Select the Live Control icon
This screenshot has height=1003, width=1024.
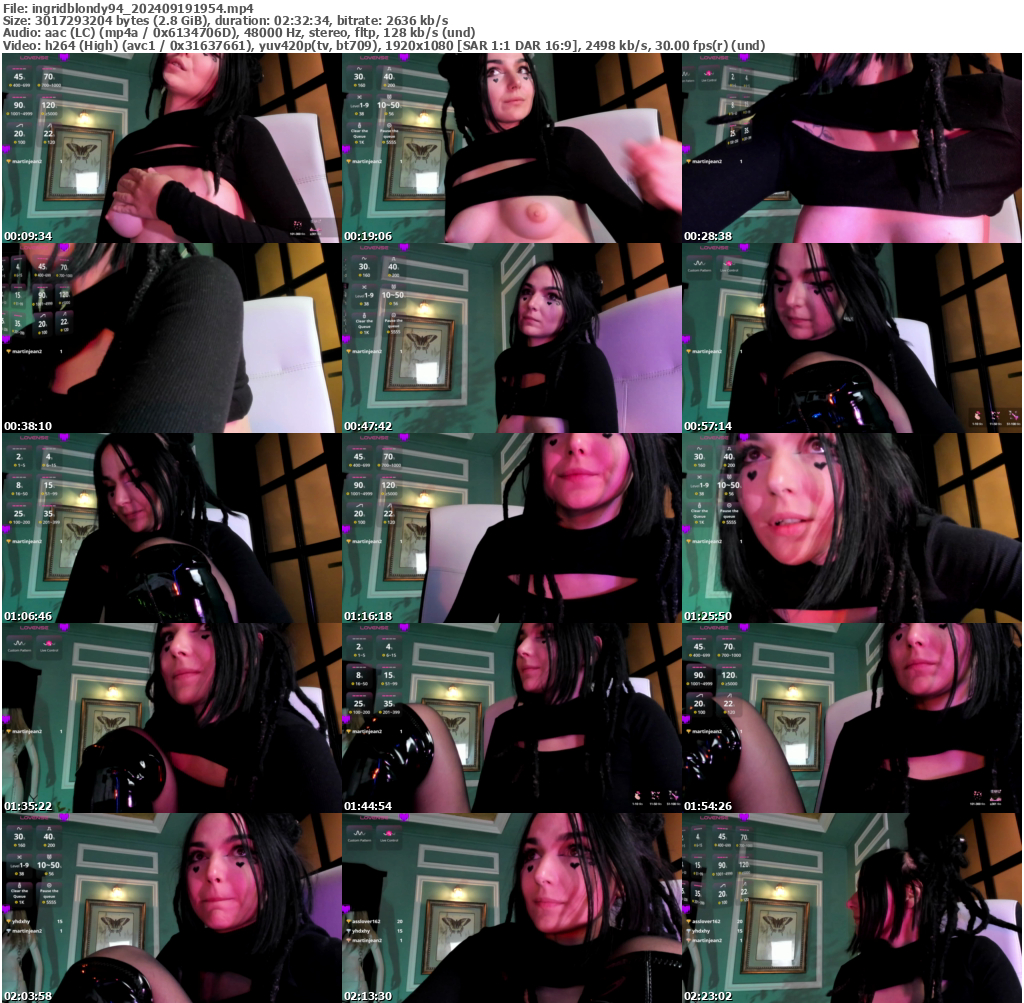pos(388,833)
